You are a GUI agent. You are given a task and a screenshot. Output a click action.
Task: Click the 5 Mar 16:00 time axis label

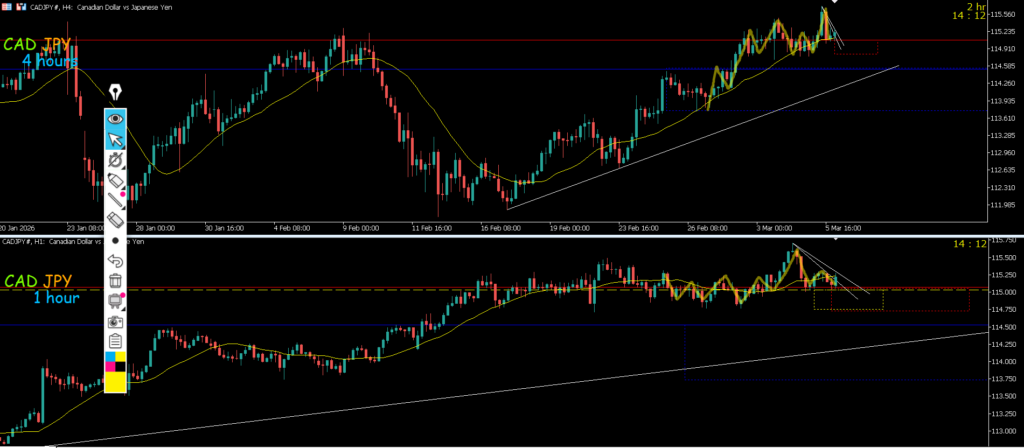pyautogui.click(x=842, y=227)
